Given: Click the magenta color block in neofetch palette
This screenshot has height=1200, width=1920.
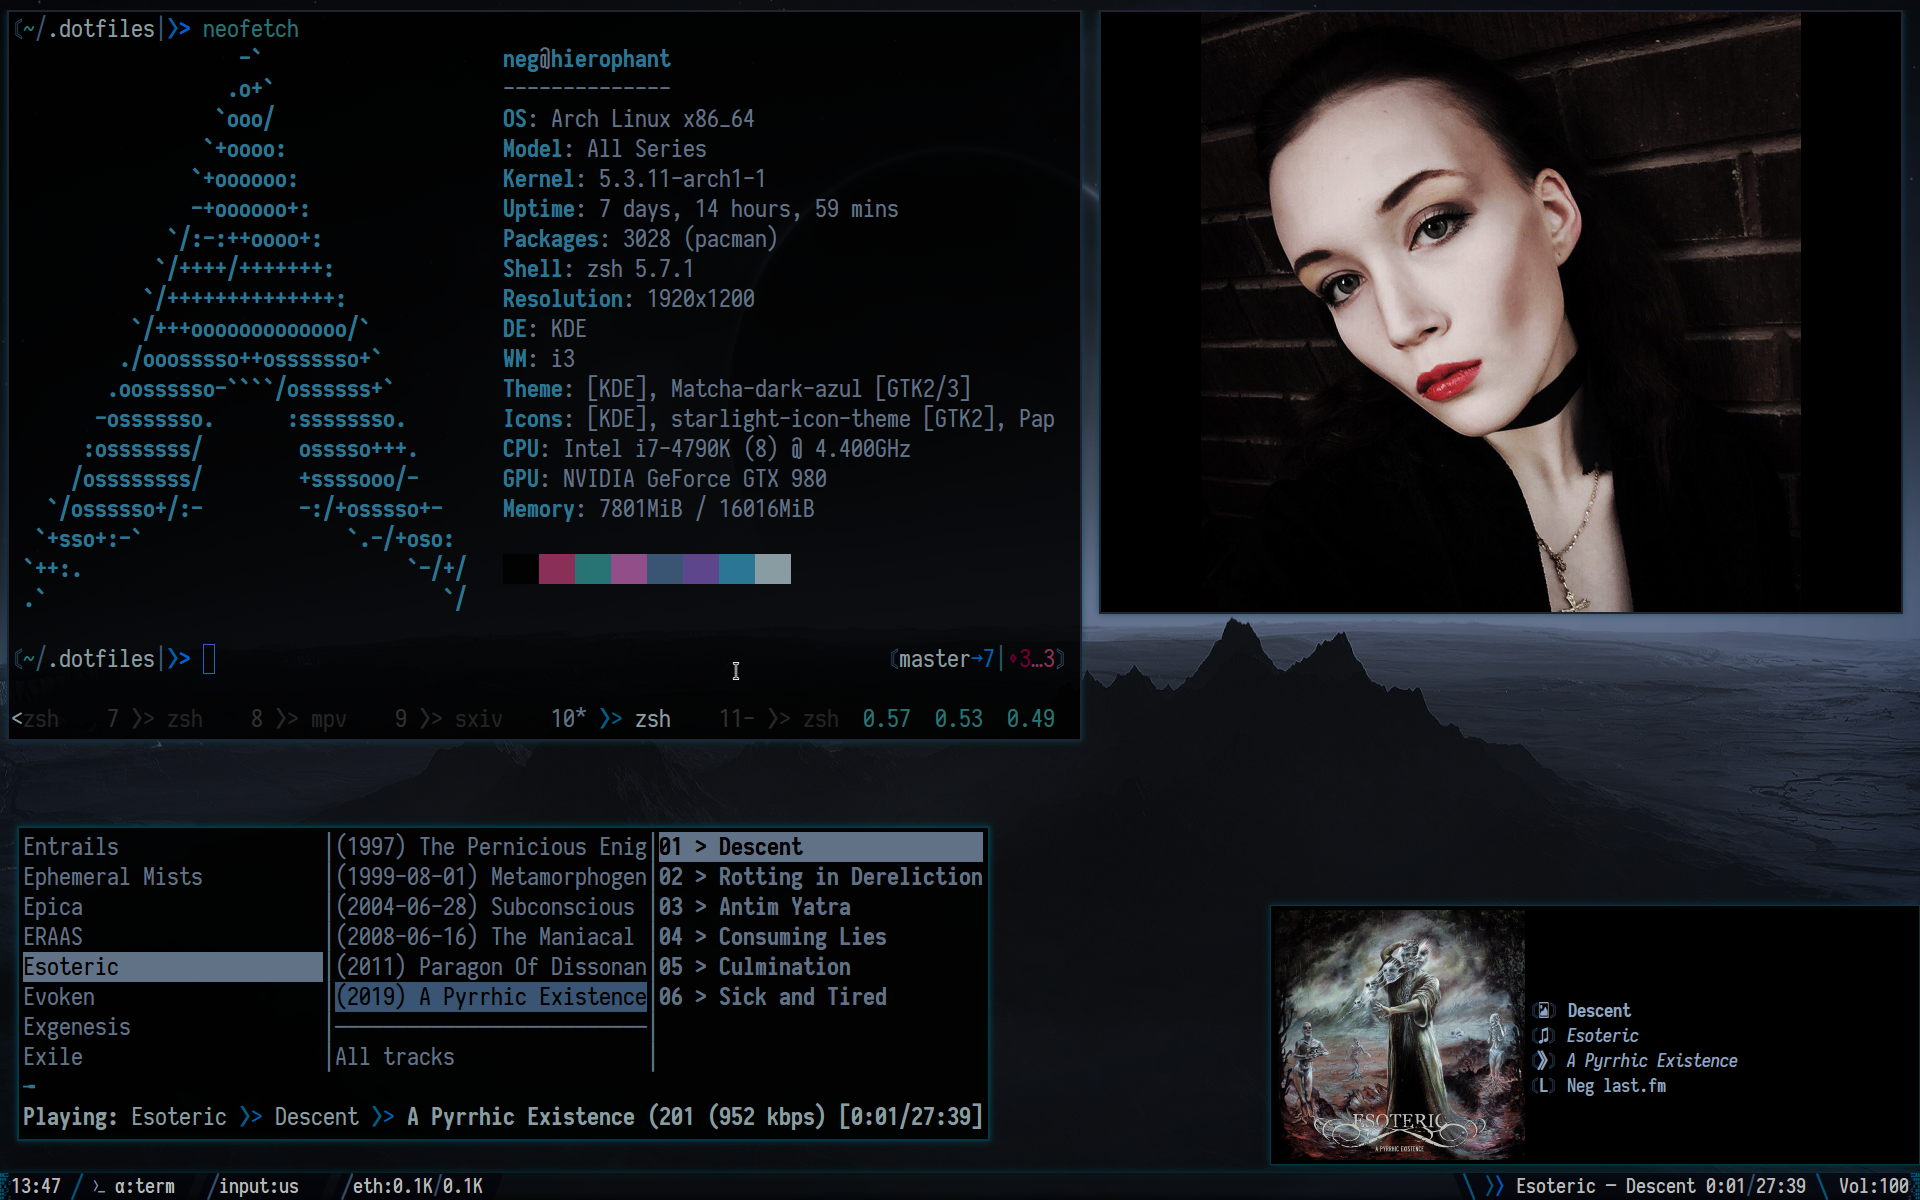Looking at the screenshot, I should coord(628,569).
